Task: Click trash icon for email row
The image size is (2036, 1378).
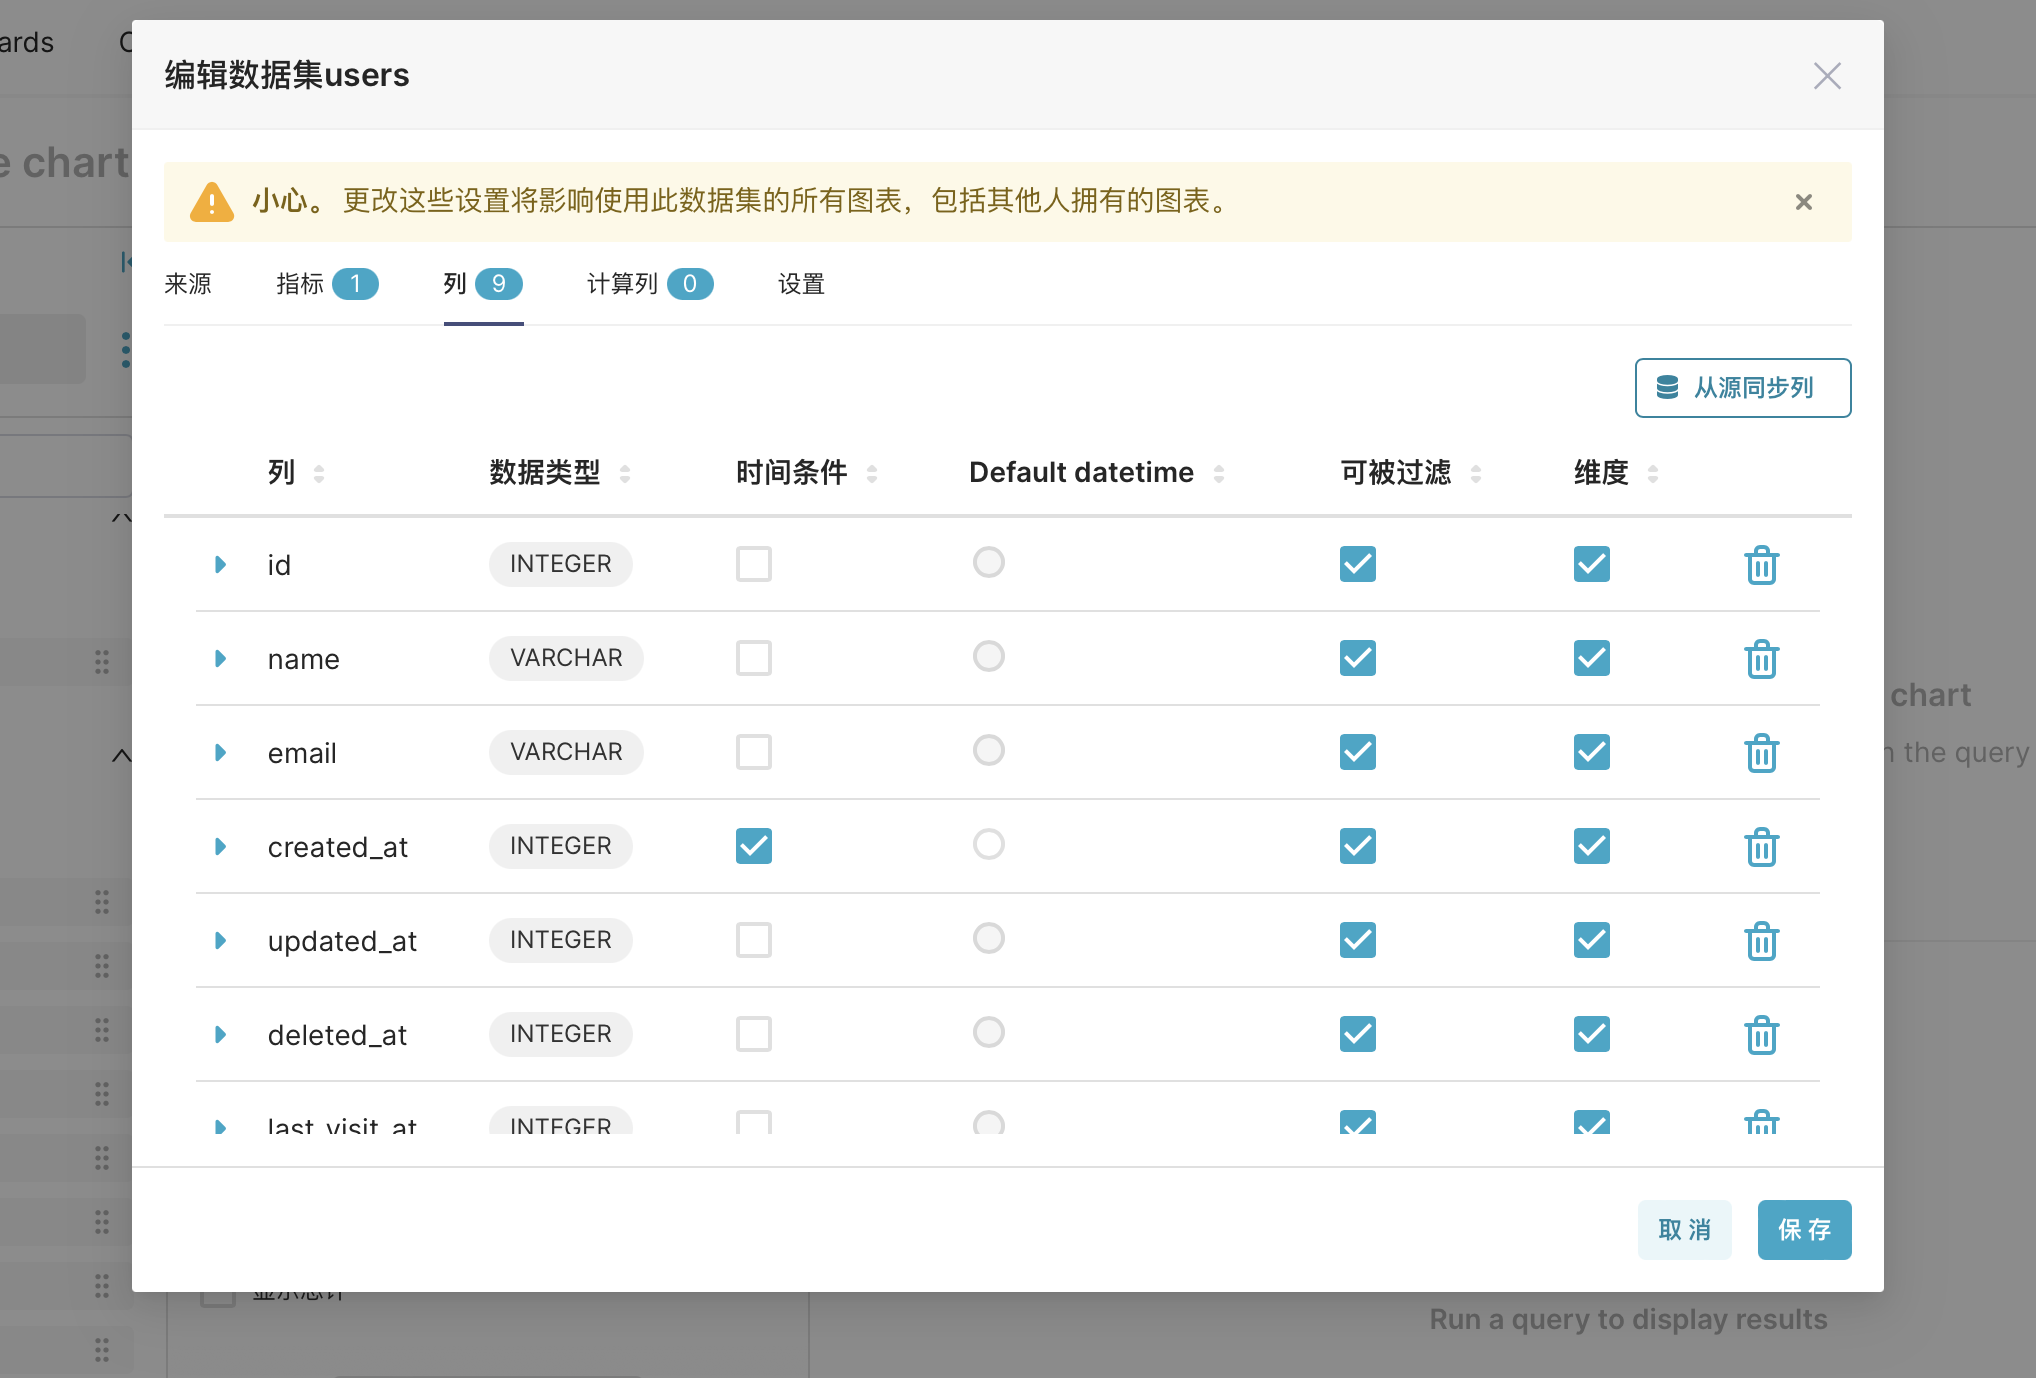Action: (x=1761, y=753)
